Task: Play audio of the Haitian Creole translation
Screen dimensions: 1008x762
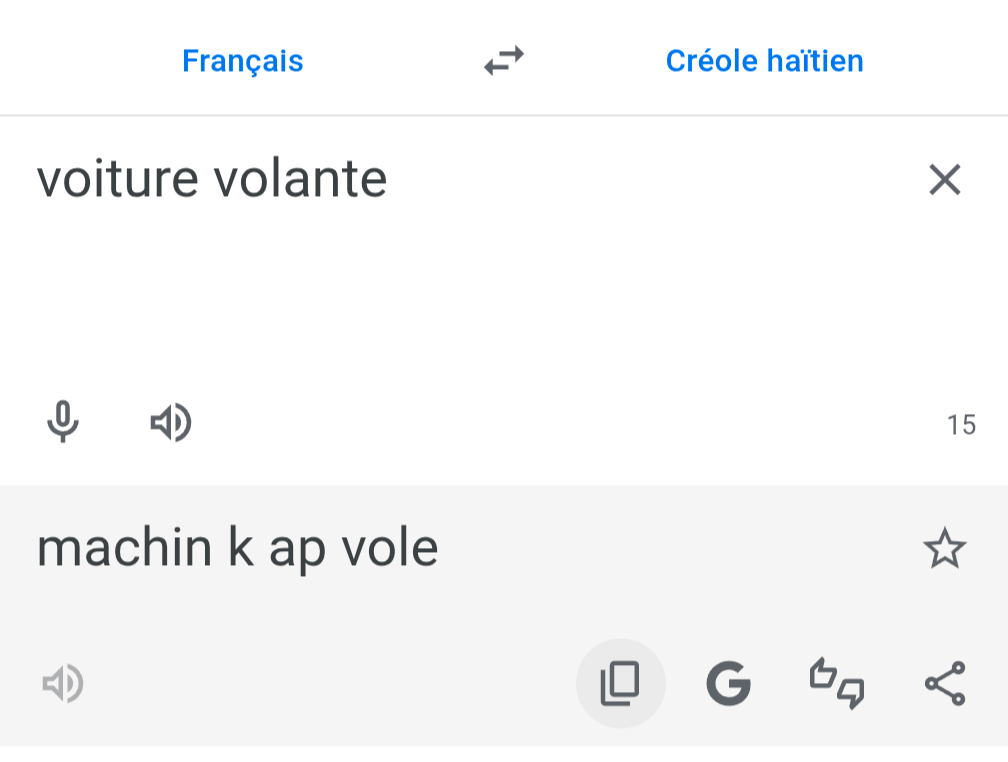Action: click(x=62, y=685)
